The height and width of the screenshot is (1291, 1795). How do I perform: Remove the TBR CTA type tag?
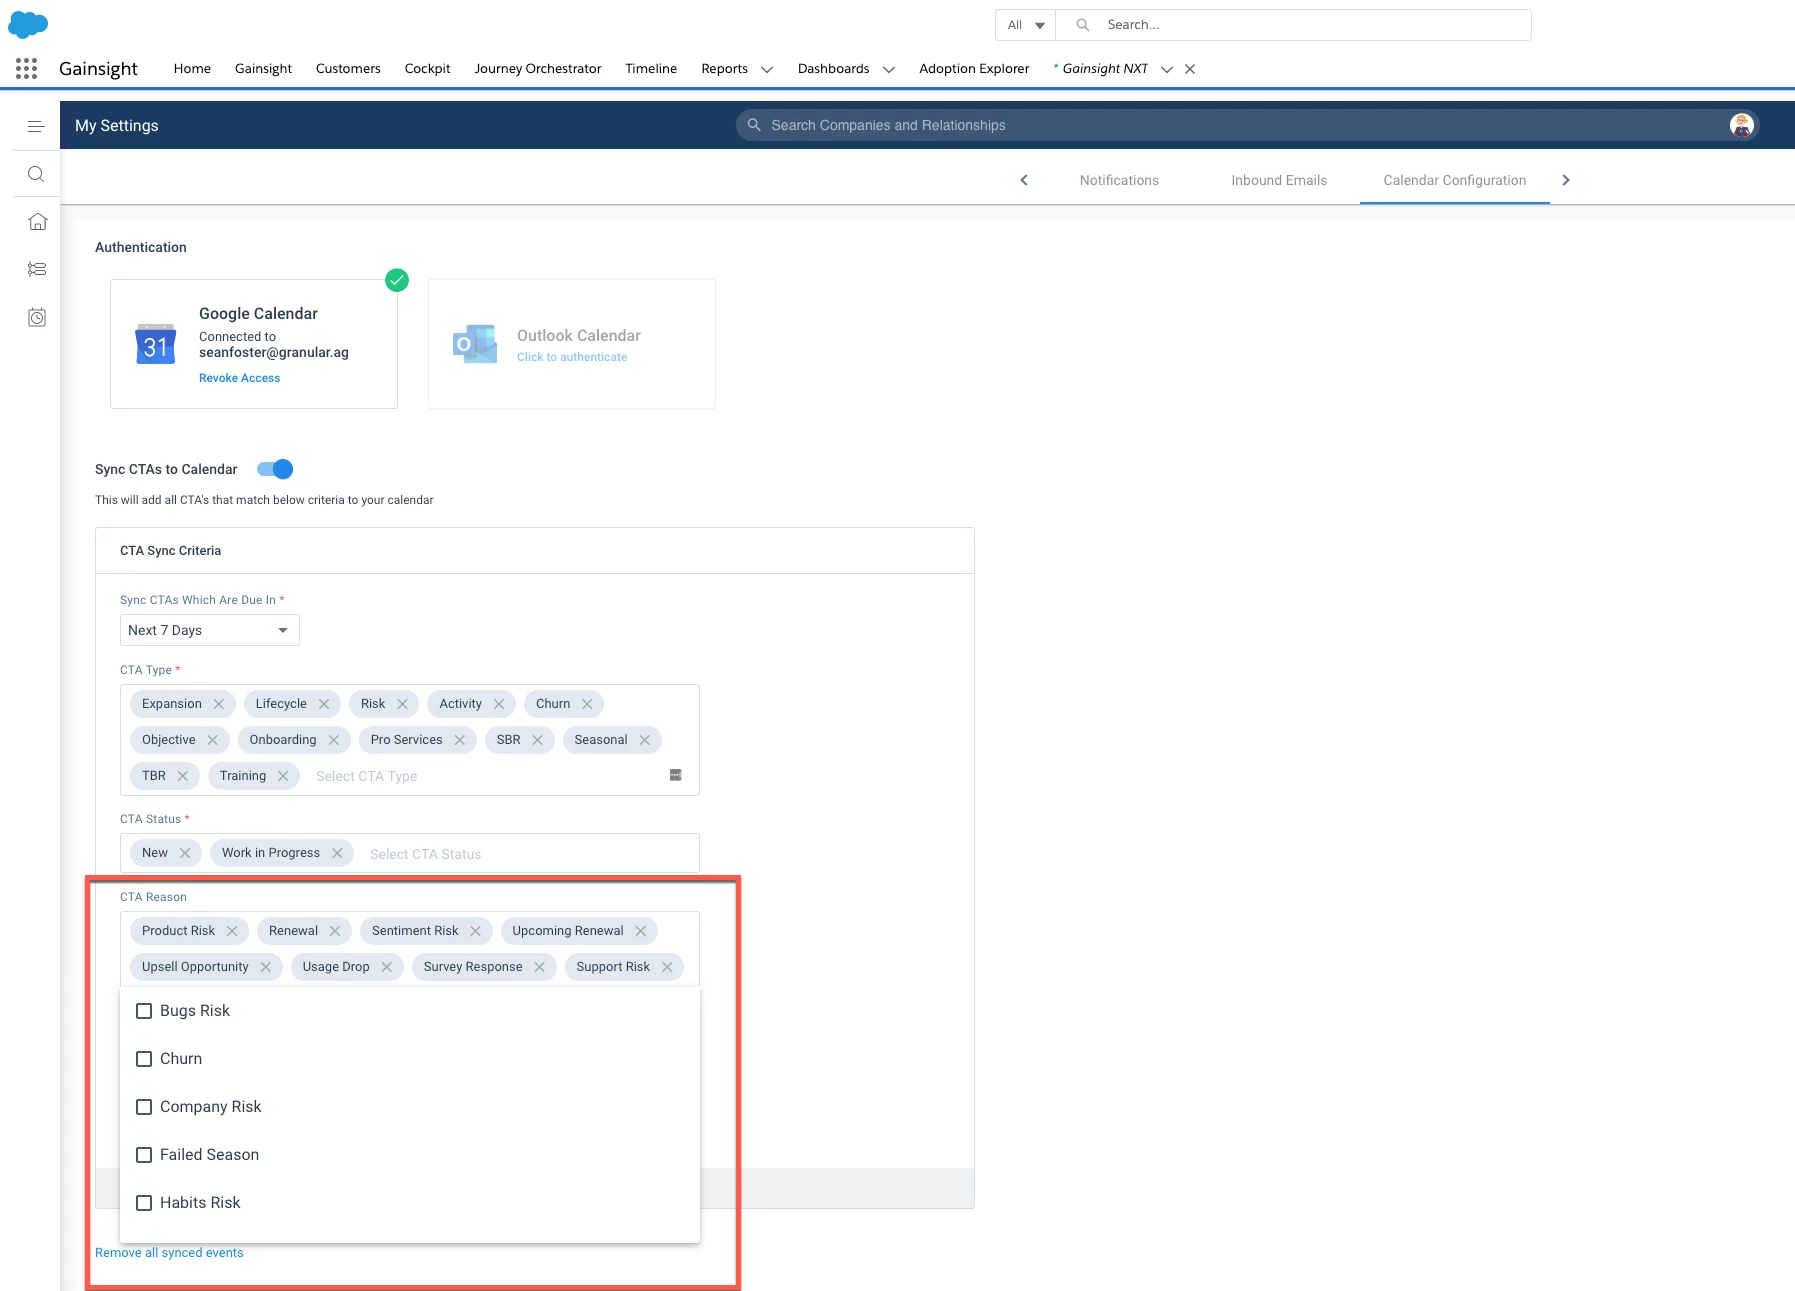183,776
